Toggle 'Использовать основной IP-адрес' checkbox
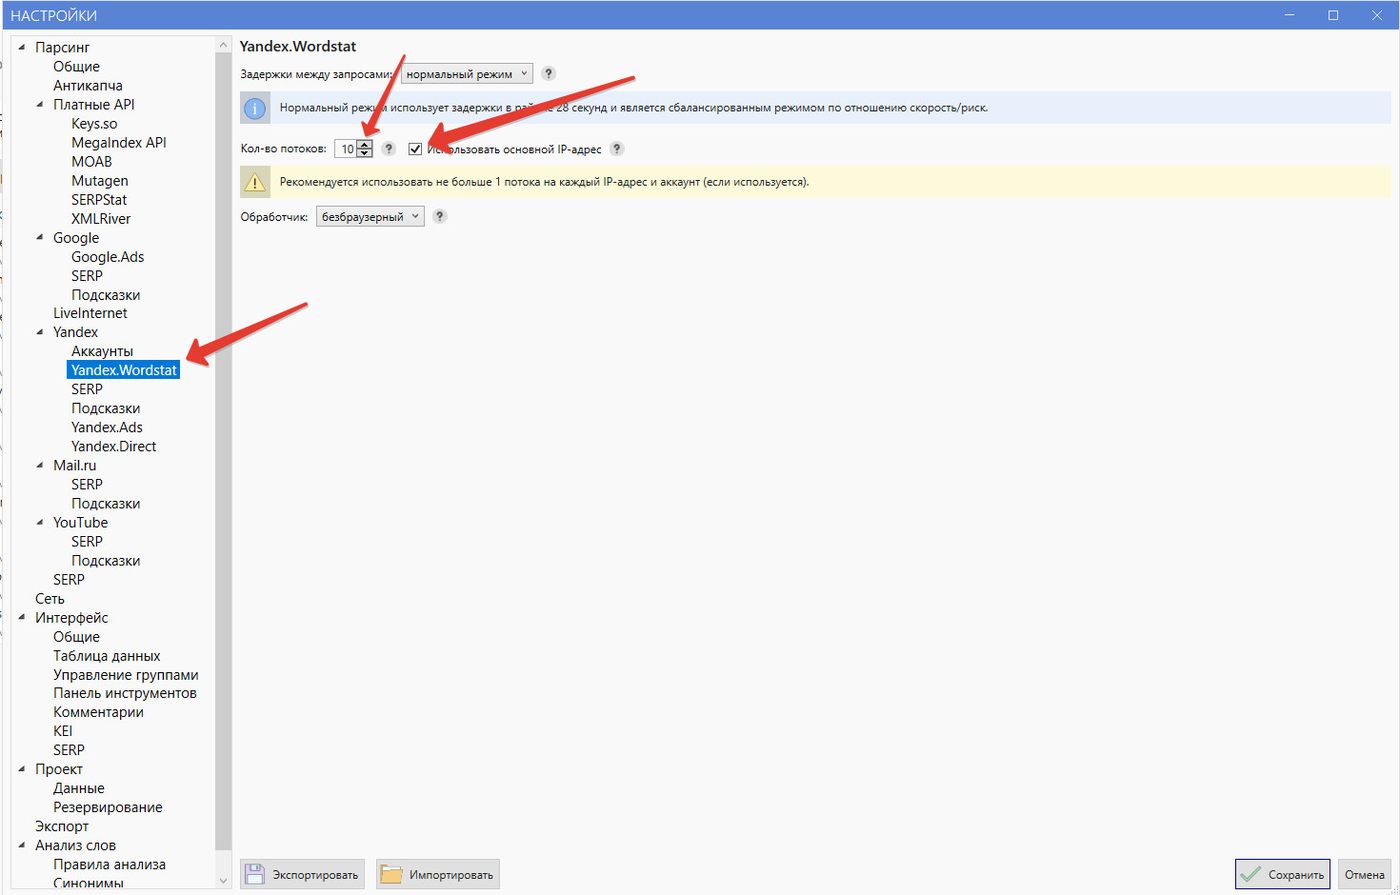 [415, 149]
